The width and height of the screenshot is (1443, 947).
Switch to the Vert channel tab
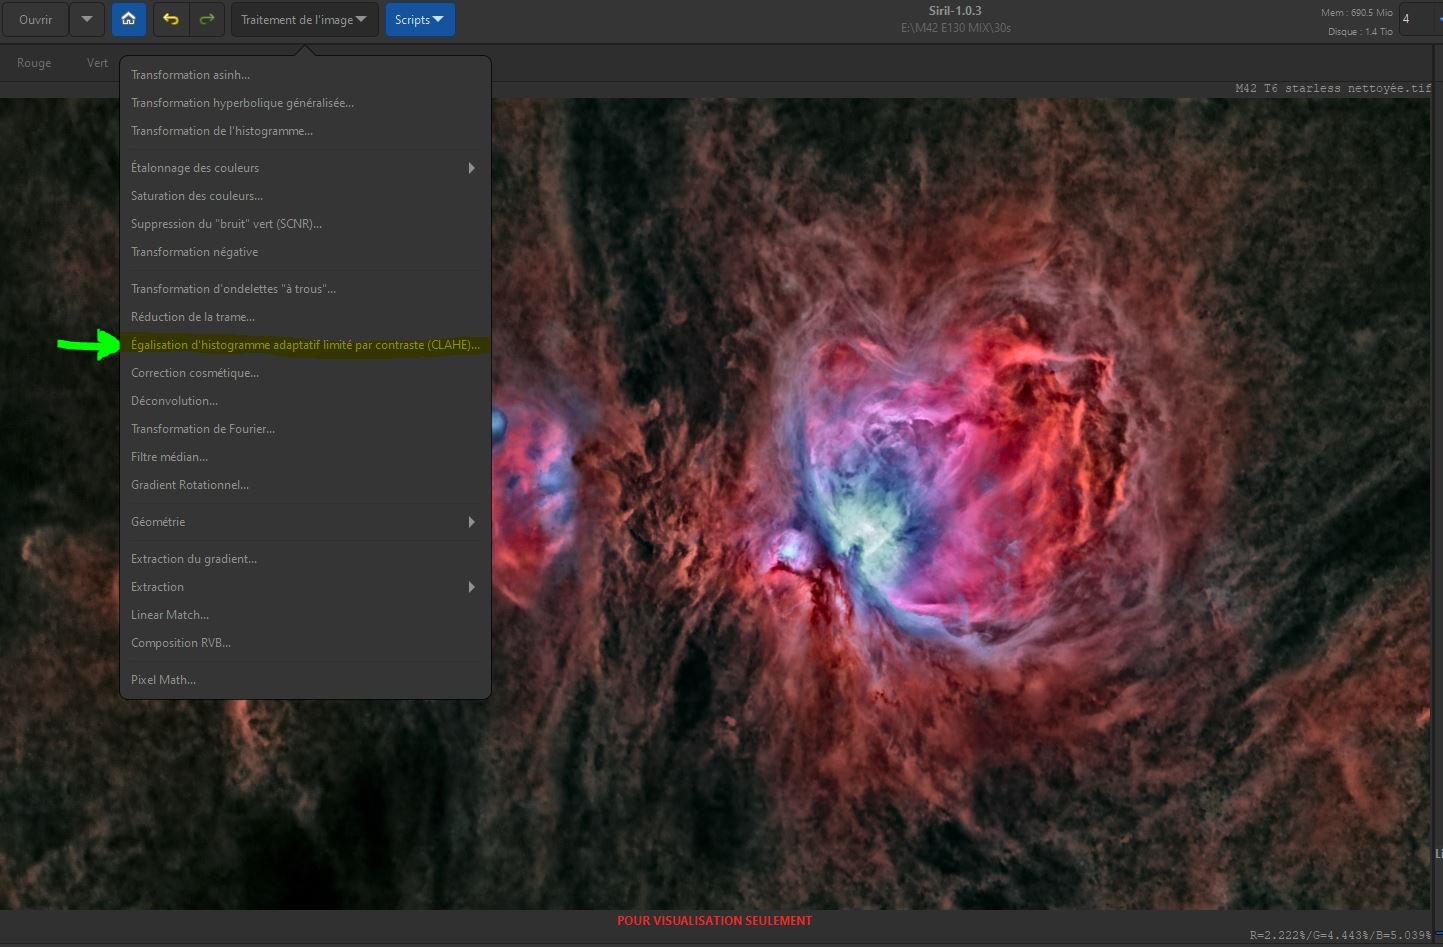[97, 63]
